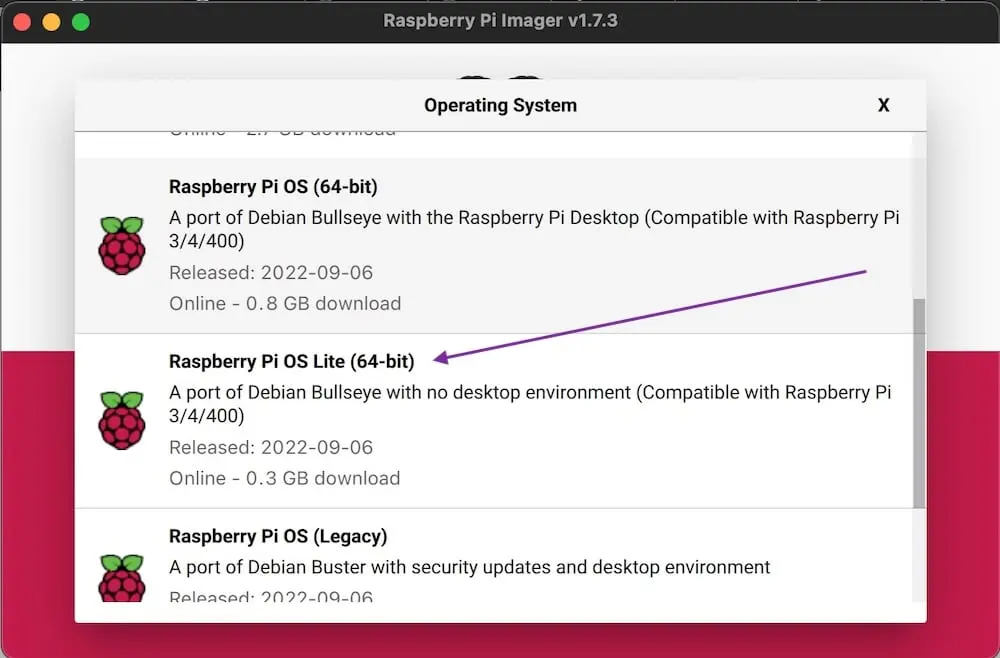Click the red macOS close window button
The height and width of the screenshot is (658, 1000).
coord(22,22)
